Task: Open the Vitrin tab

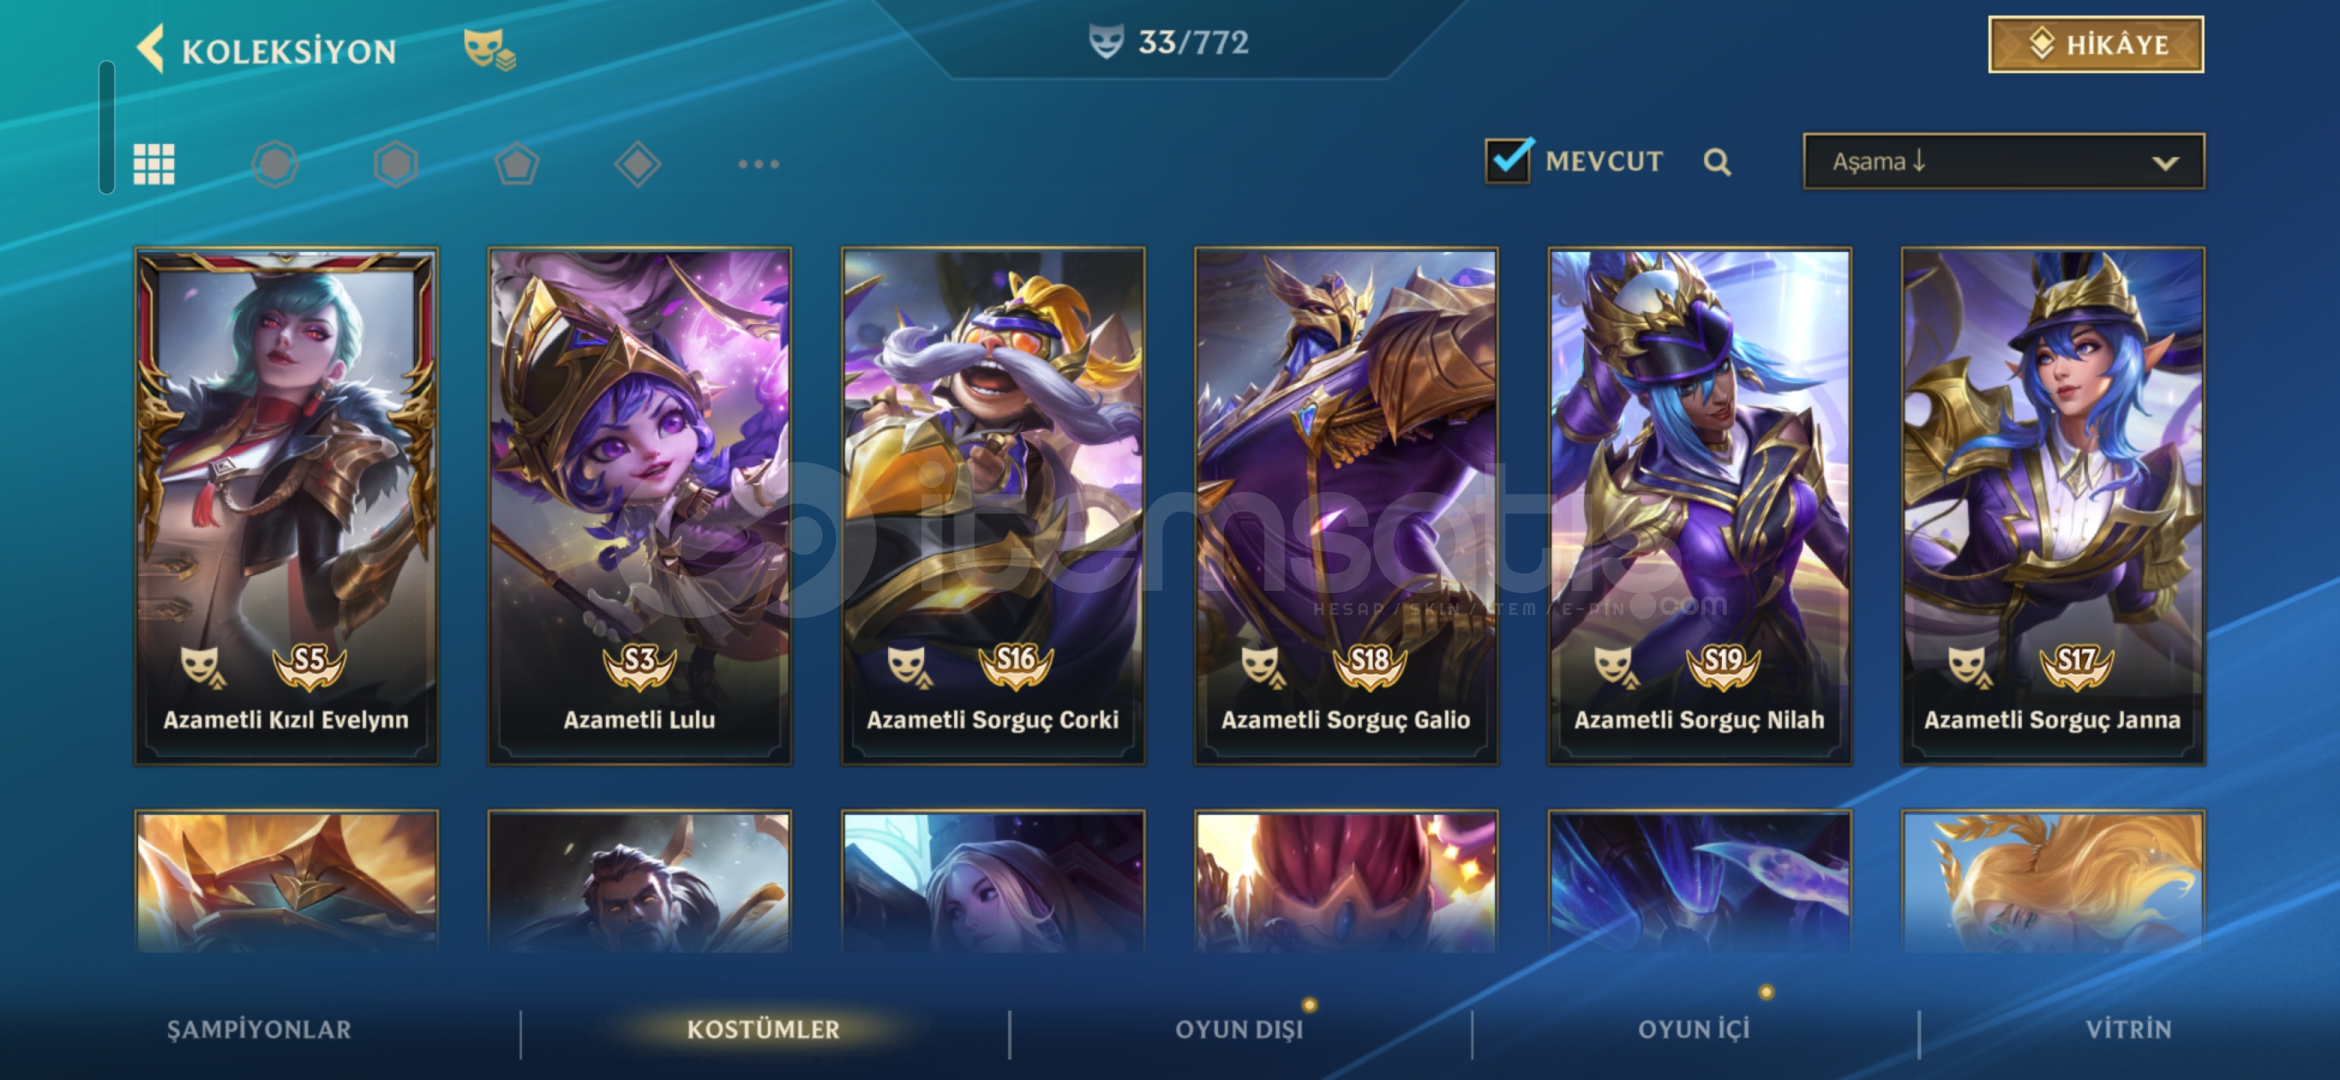Action: 2129,1029
